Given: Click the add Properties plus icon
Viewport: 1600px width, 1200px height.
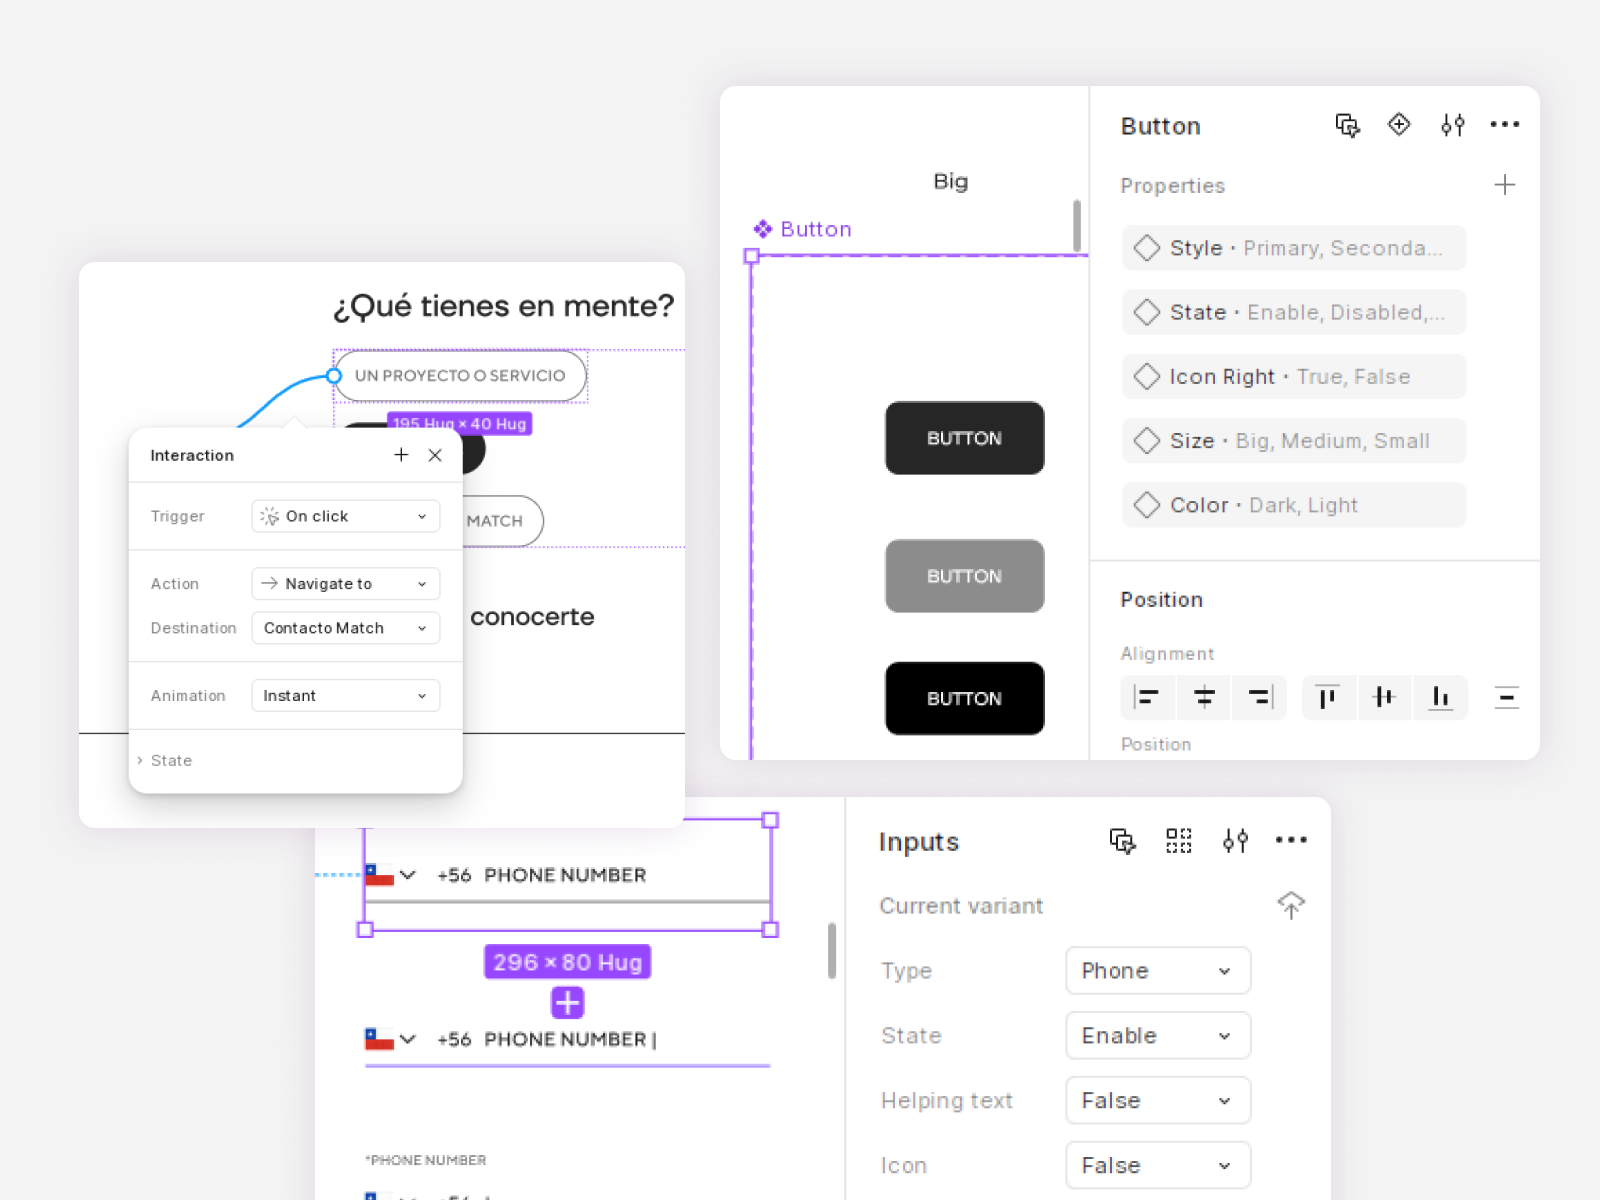Looking at the screenshot, I should pos(1504,185).
